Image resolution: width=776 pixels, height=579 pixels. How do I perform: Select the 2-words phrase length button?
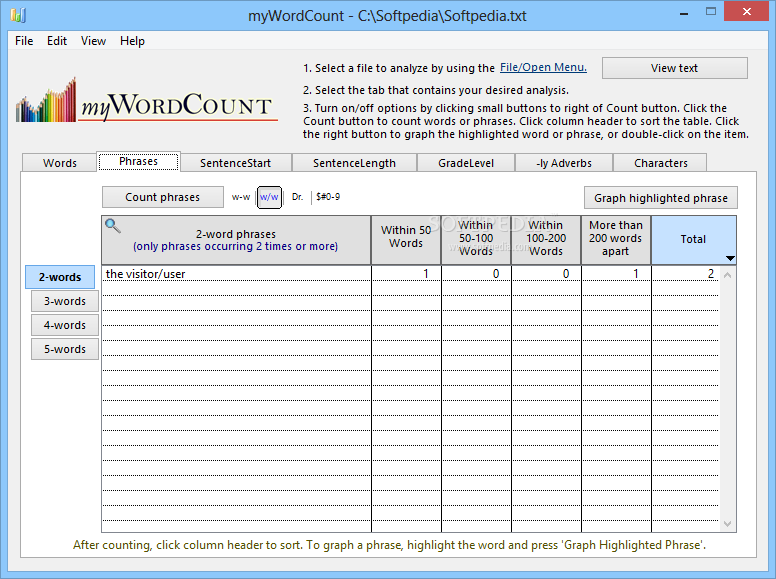[x=60, y=277]
